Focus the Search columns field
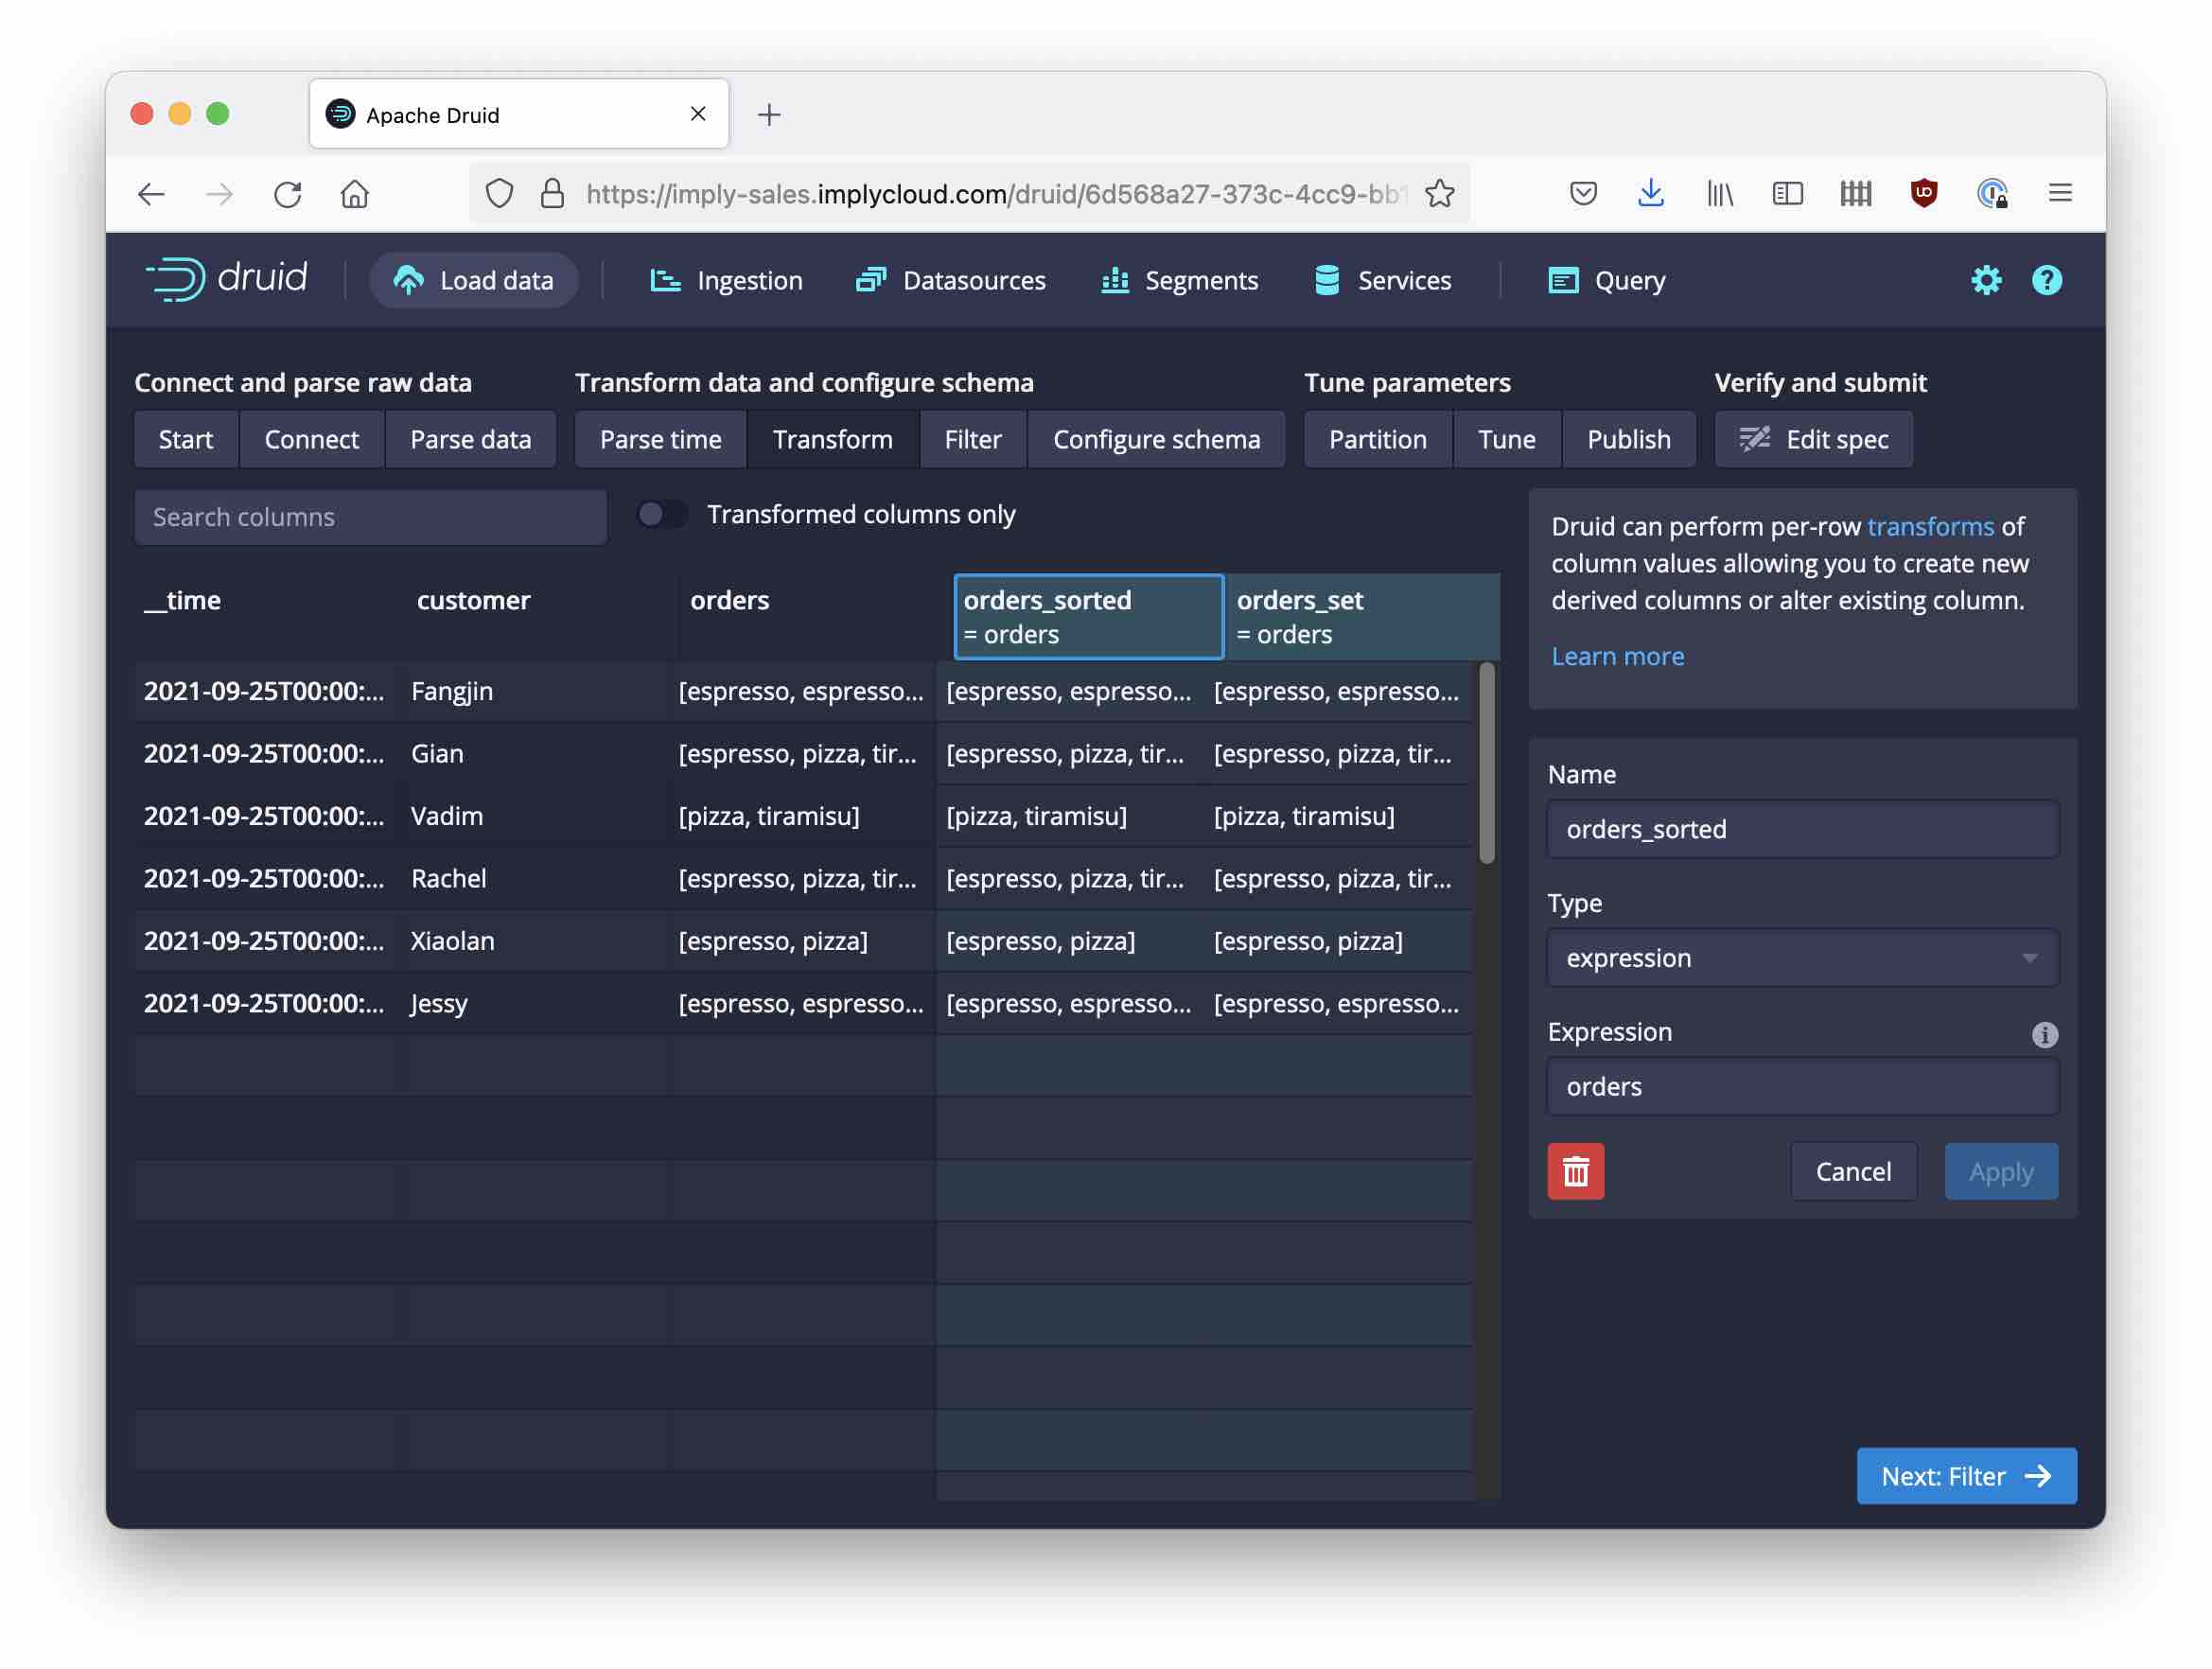The height and width of the screenshot is (1669, 2212). (x=370, y=517)
